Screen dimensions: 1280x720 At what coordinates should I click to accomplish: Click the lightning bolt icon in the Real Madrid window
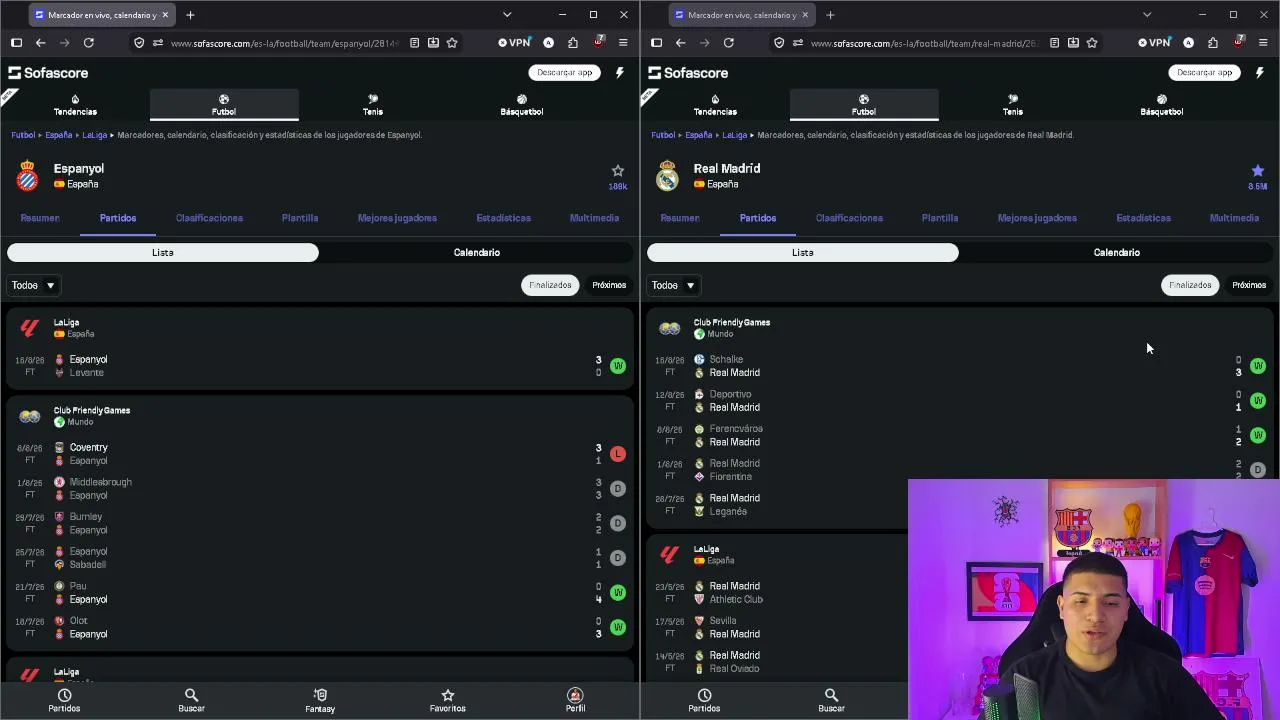click(1260, 72)
